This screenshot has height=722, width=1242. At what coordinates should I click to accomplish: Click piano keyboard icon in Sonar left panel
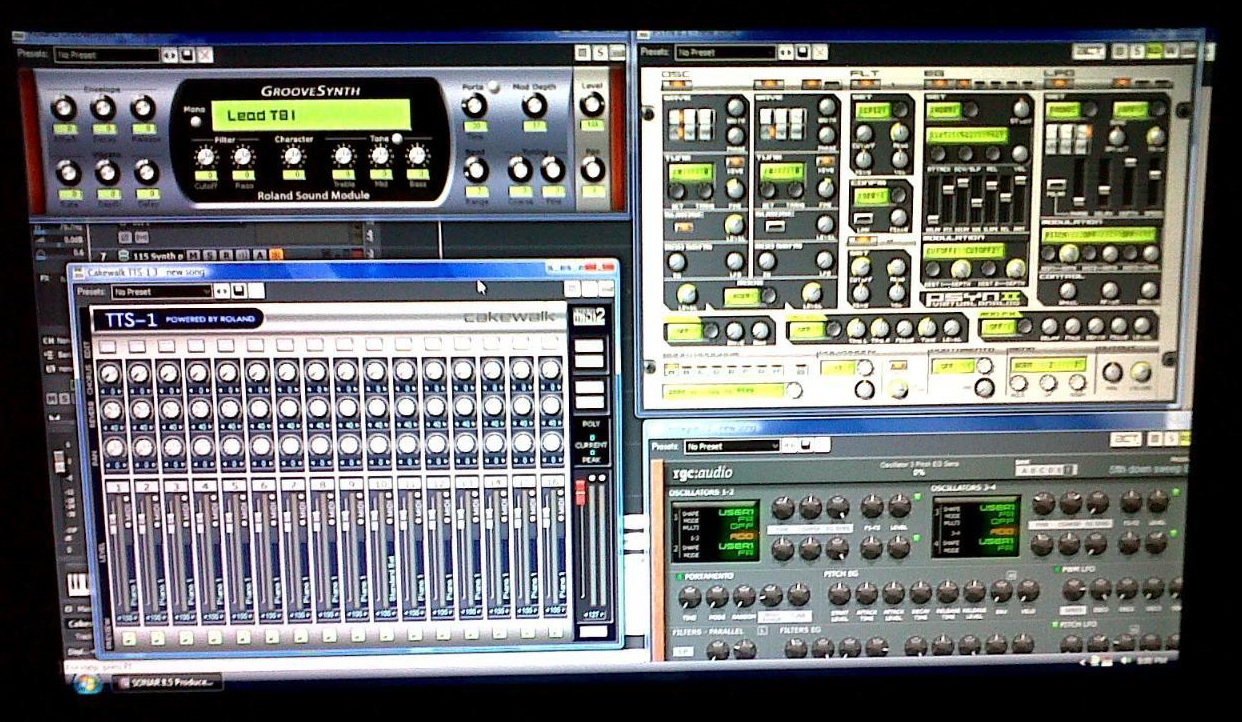coord(79,585)
